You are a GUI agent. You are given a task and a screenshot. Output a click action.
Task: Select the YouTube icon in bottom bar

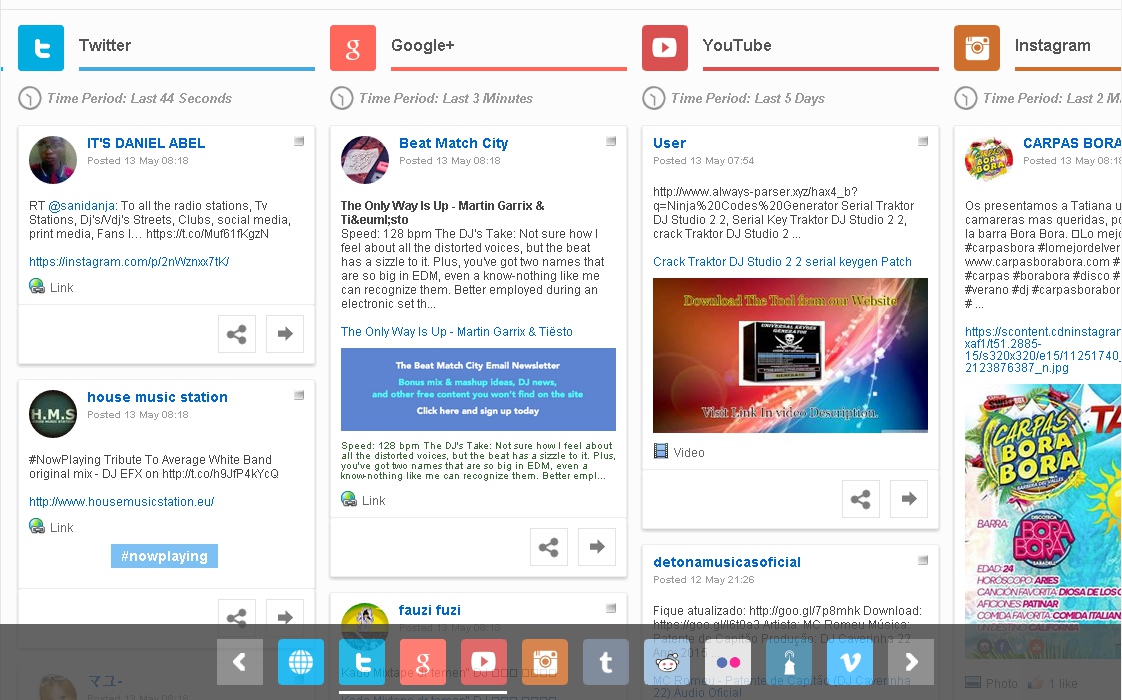point(484,662)
